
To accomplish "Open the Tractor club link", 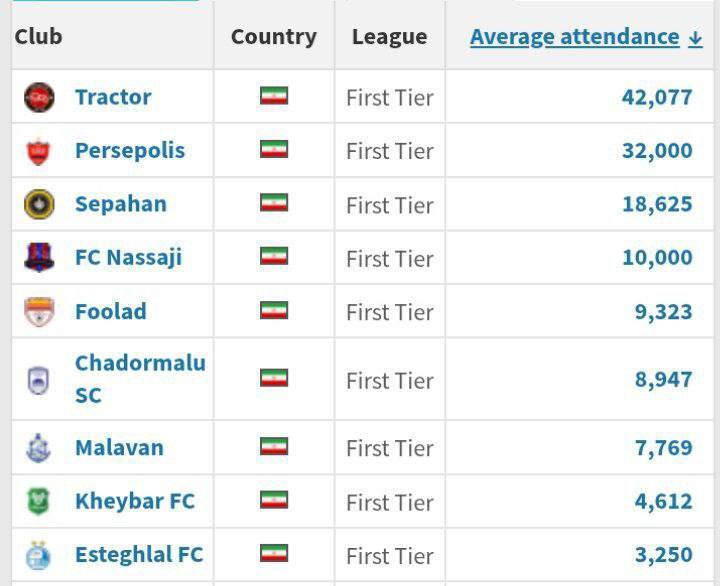I will 113,97.
